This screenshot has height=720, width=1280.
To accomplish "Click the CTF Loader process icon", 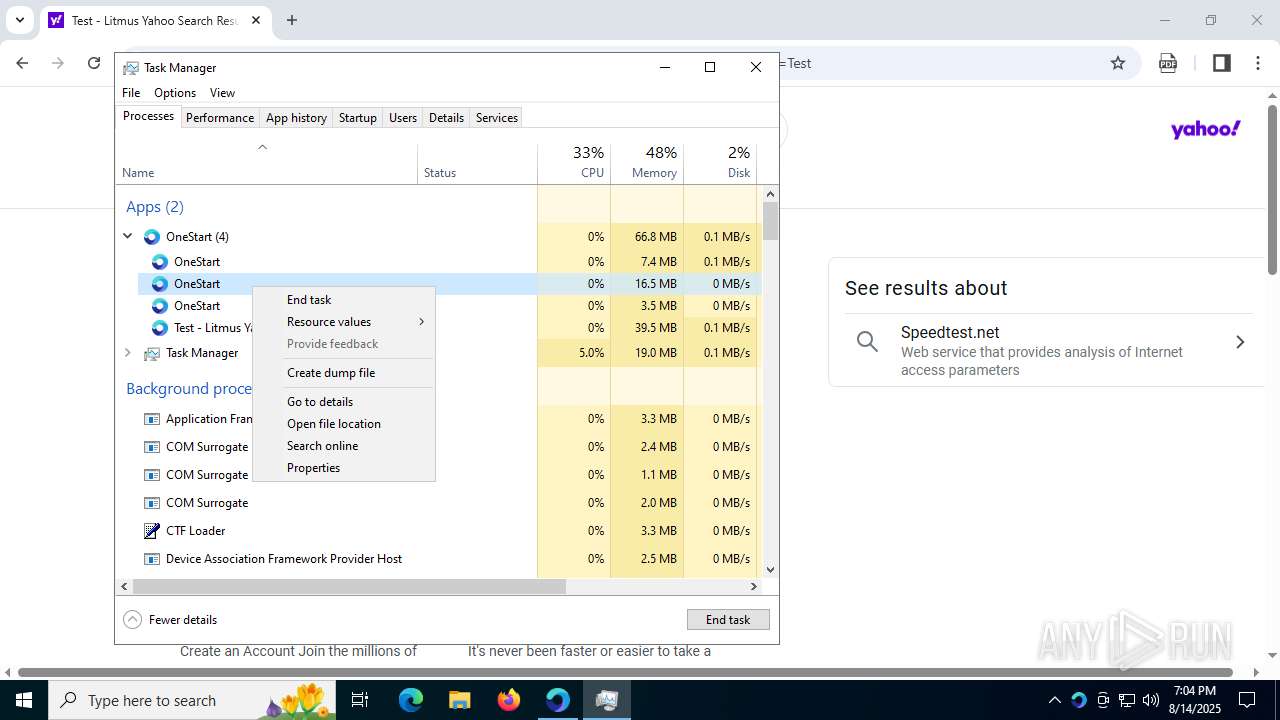I will (x=152, y=531).
